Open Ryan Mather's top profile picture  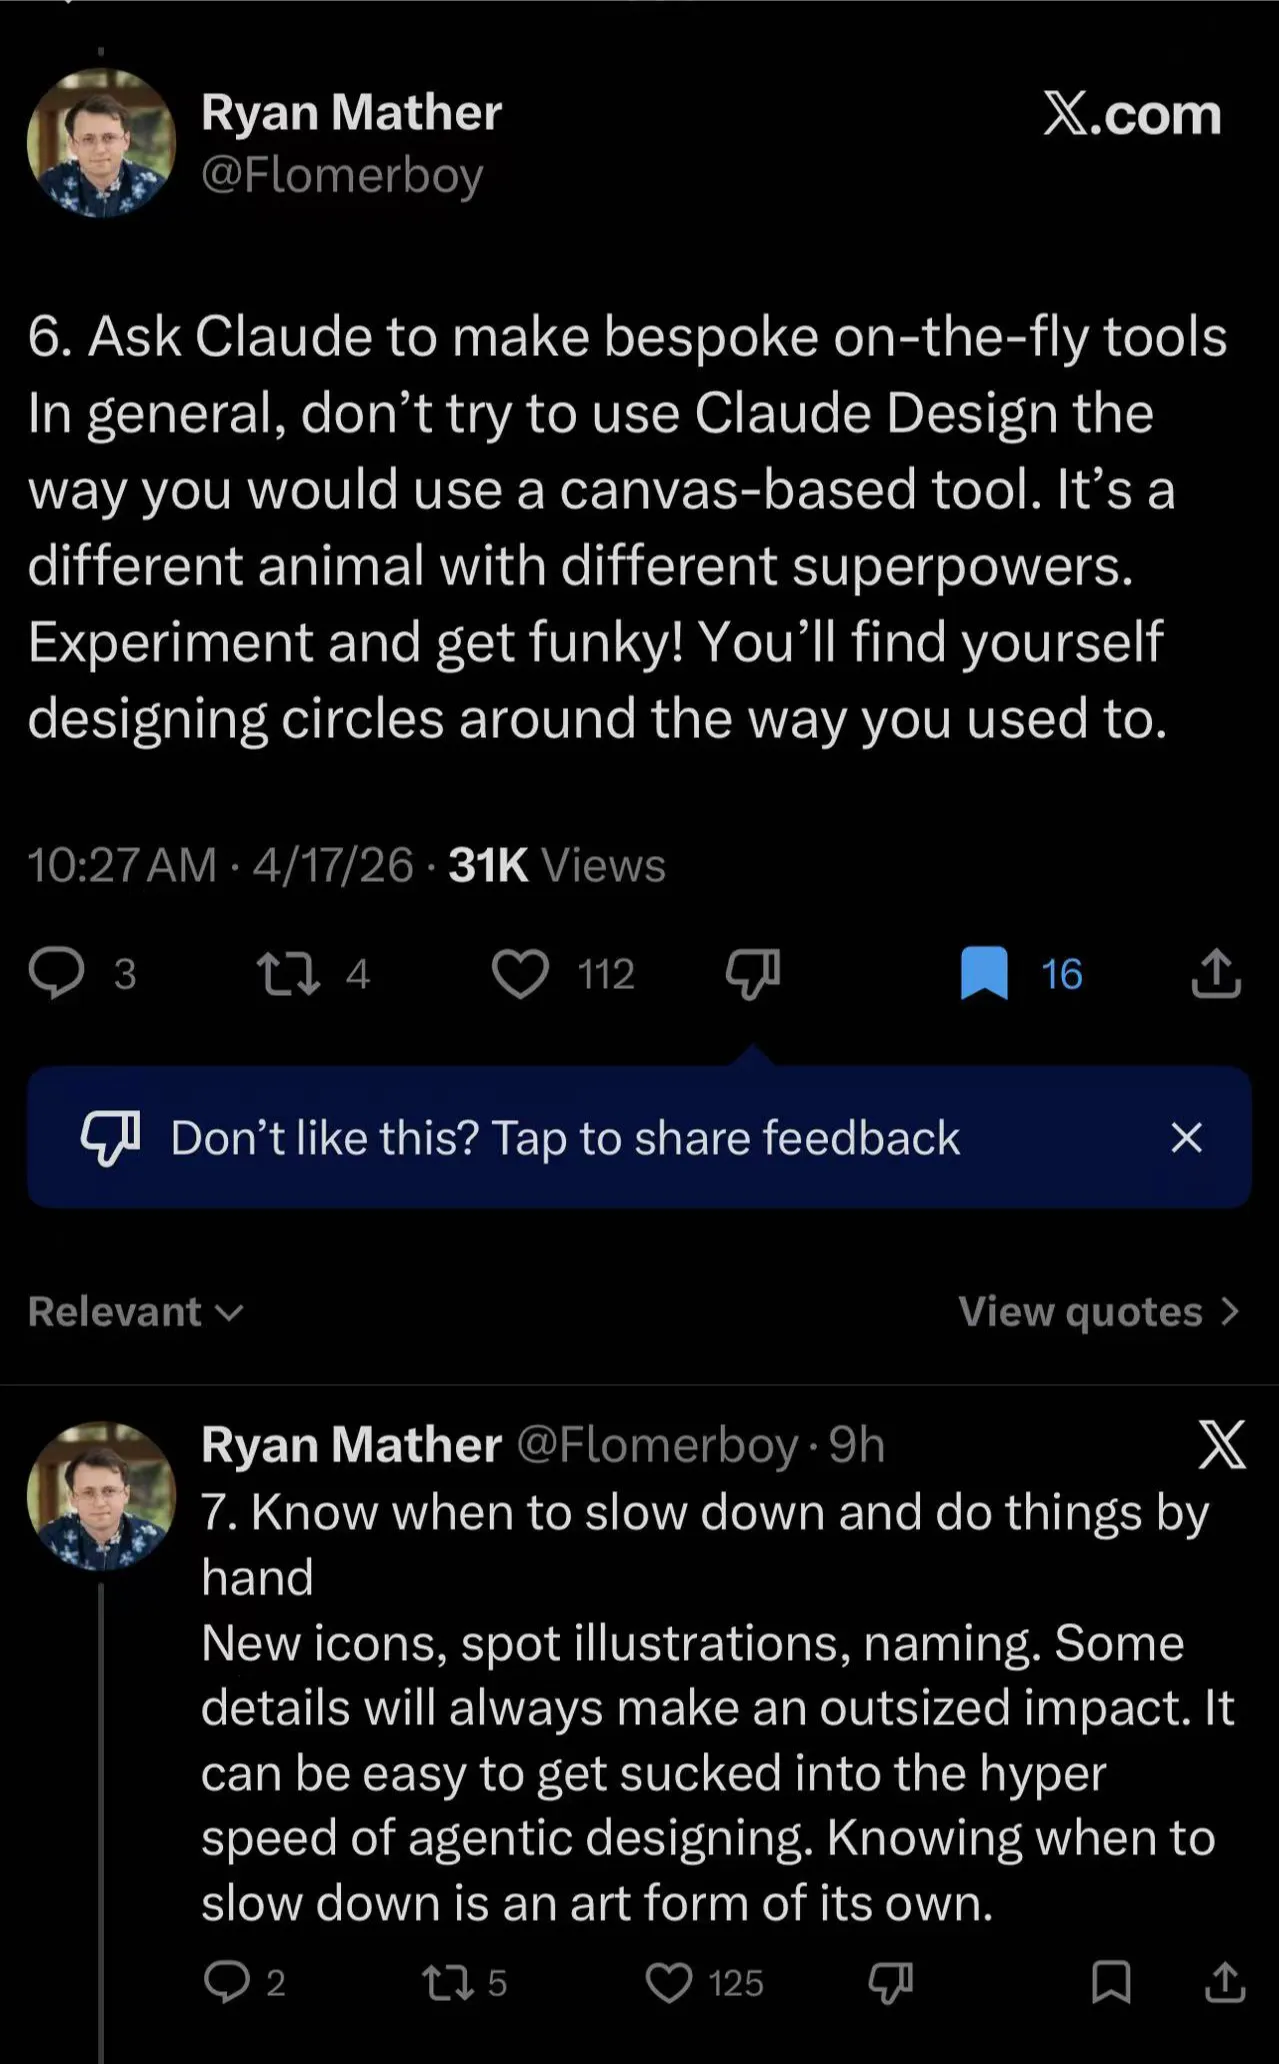tap(101, 142)
